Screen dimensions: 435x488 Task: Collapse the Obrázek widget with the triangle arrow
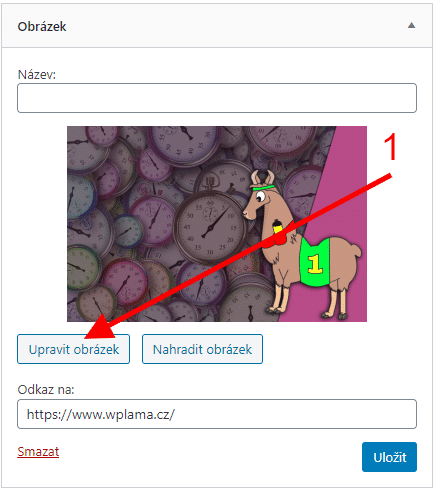click(x=411, y=25)
